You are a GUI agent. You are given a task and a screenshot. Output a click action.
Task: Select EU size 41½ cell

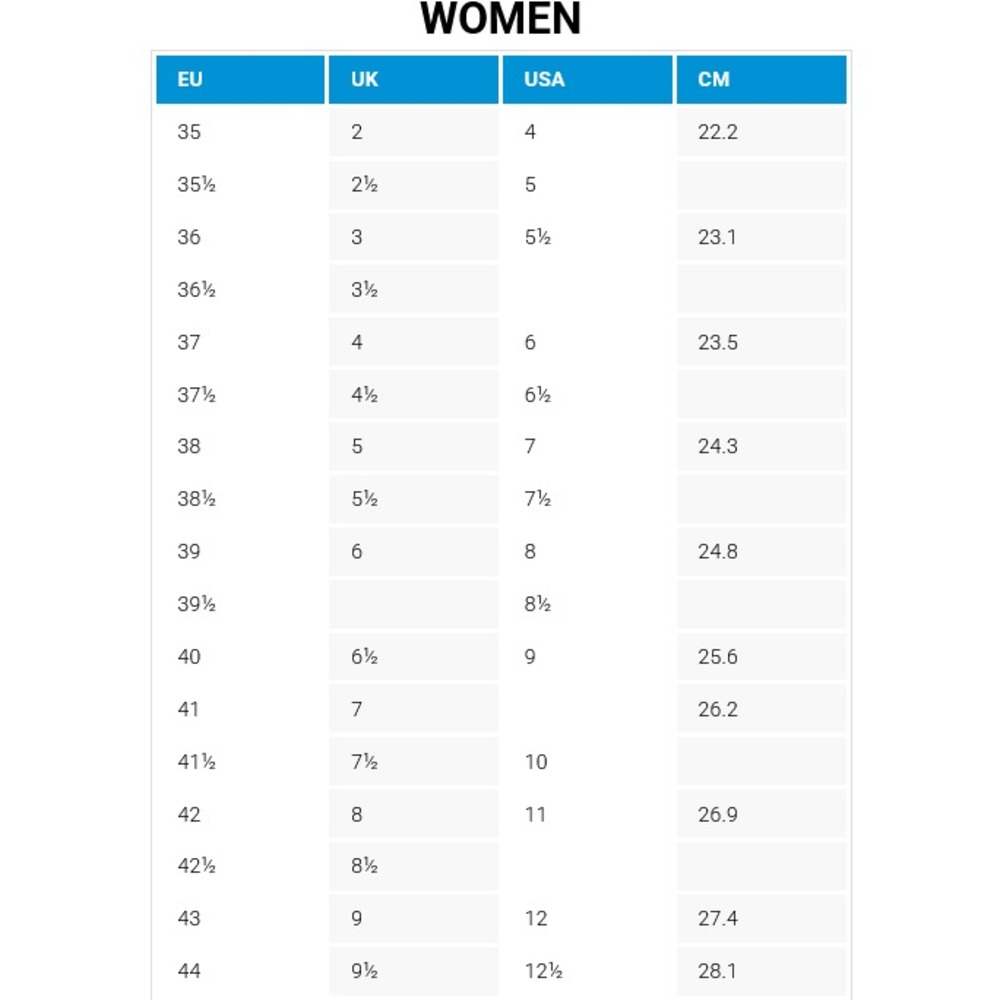[x=240, y=762]
